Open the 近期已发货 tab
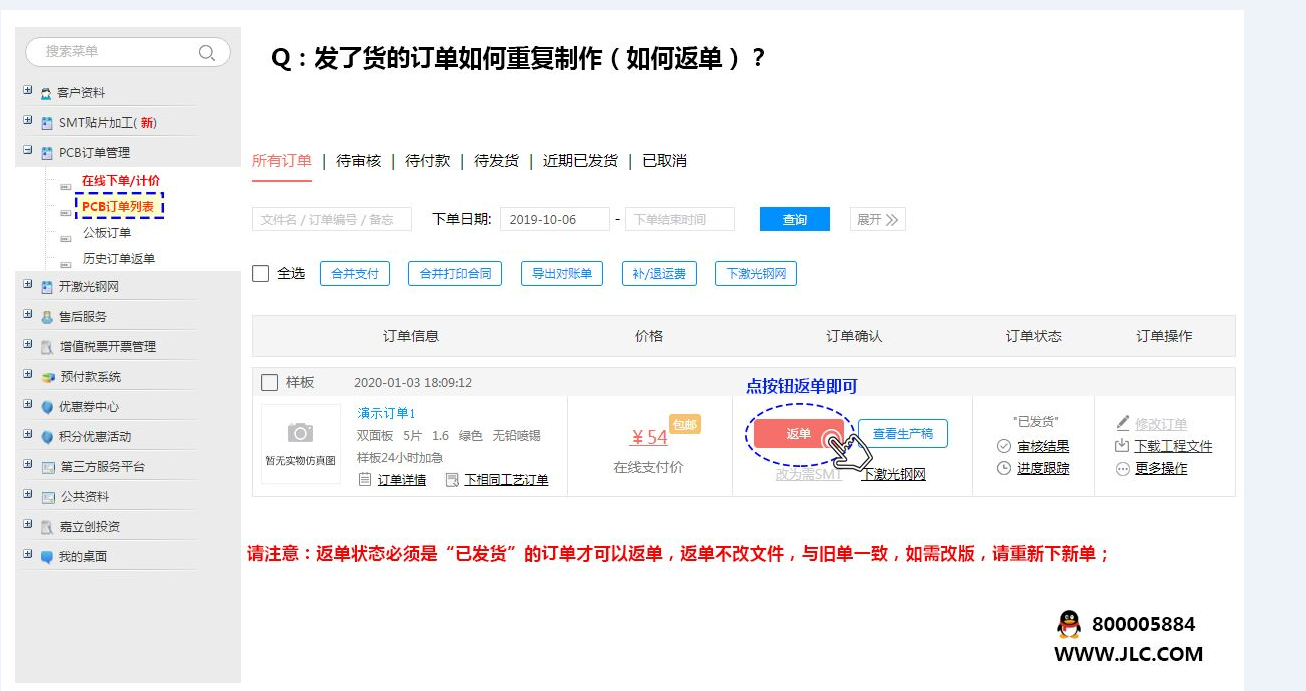 [580, 161]
